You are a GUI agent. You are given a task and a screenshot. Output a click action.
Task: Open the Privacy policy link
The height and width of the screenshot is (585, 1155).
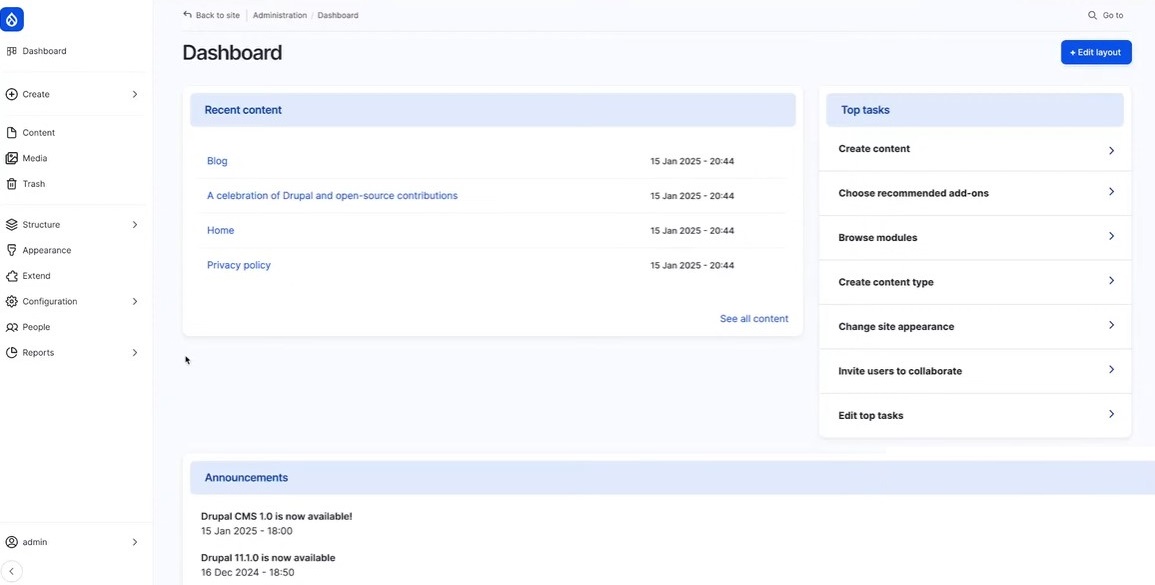pyautogui.click(x=239, y=265)
